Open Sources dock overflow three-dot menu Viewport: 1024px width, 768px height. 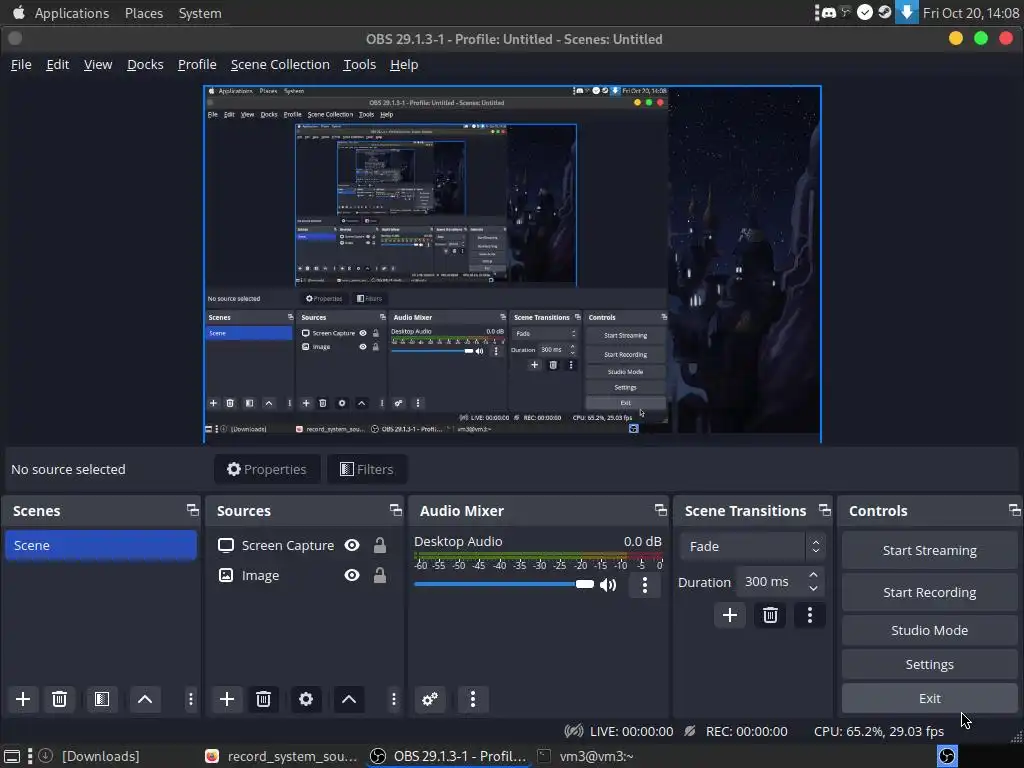coord(394,699)
